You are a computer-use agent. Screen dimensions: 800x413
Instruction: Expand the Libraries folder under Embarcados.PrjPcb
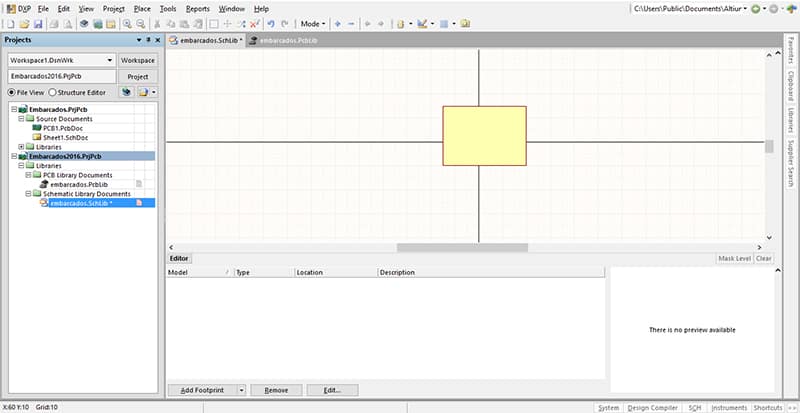(x=21, y=147)
